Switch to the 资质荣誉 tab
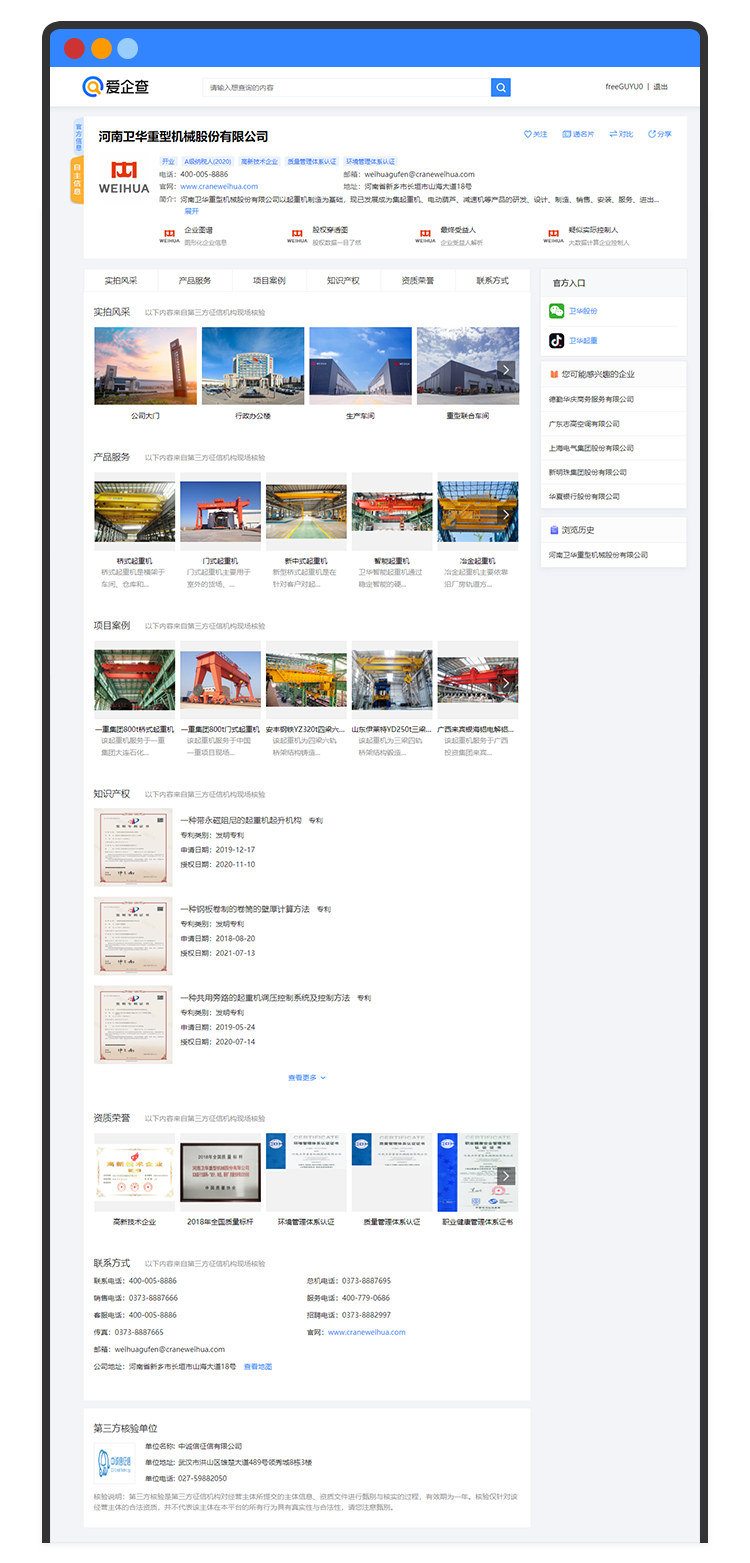This screenshot has width=750, height=1563. pyautogui.click(x=418, y=281)
